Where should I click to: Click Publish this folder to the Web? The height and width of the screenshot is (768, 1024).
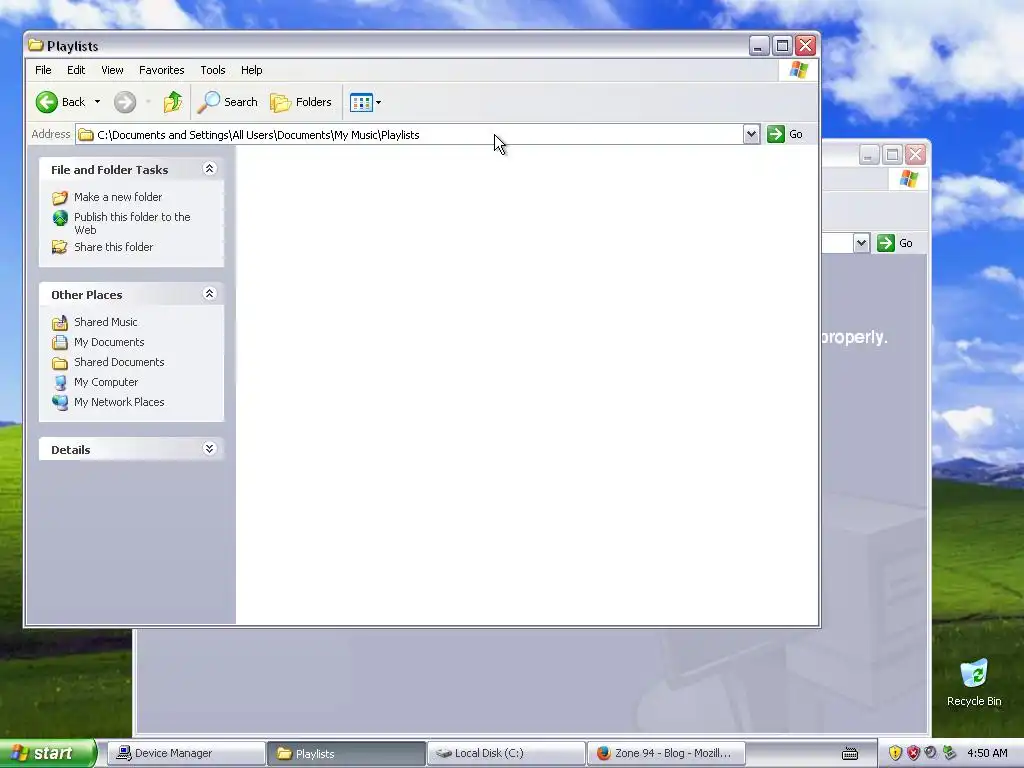tap(132, 223)
